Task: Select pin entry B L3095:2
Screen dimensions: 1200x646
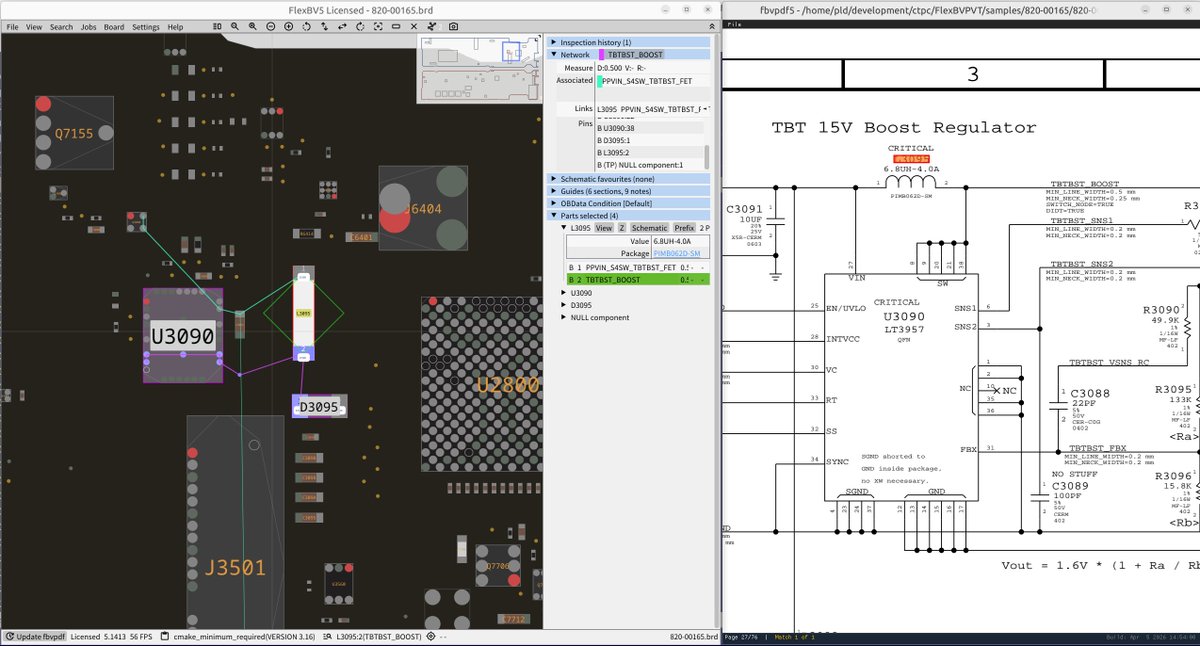Action: tap(650, 152)
